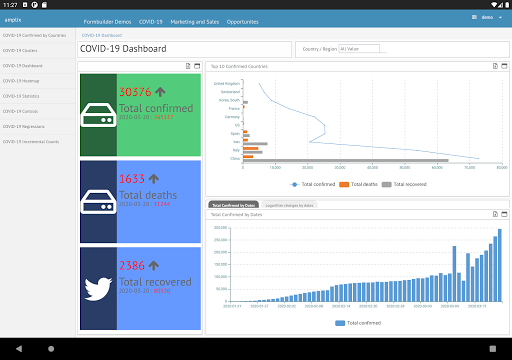Open COVID-19 Incremental Counts in sidebar
Viewport: 512px width, 360px height.
pos(31,142)
